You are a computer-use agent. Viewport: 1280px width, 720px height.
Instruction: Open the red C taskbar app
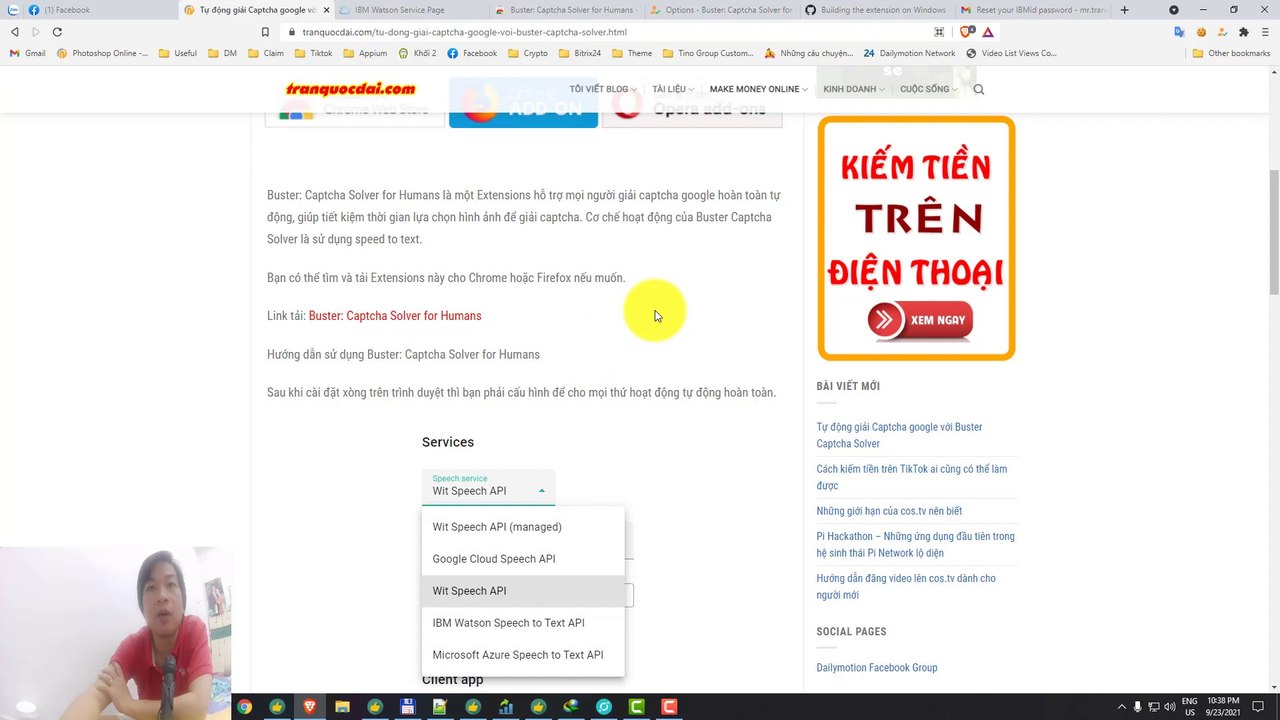[669, 707]
